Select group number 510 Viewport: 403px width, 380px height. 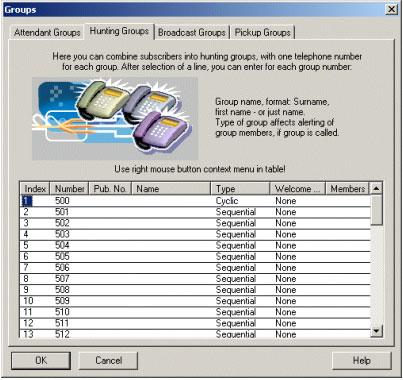[x=196, y=312]
